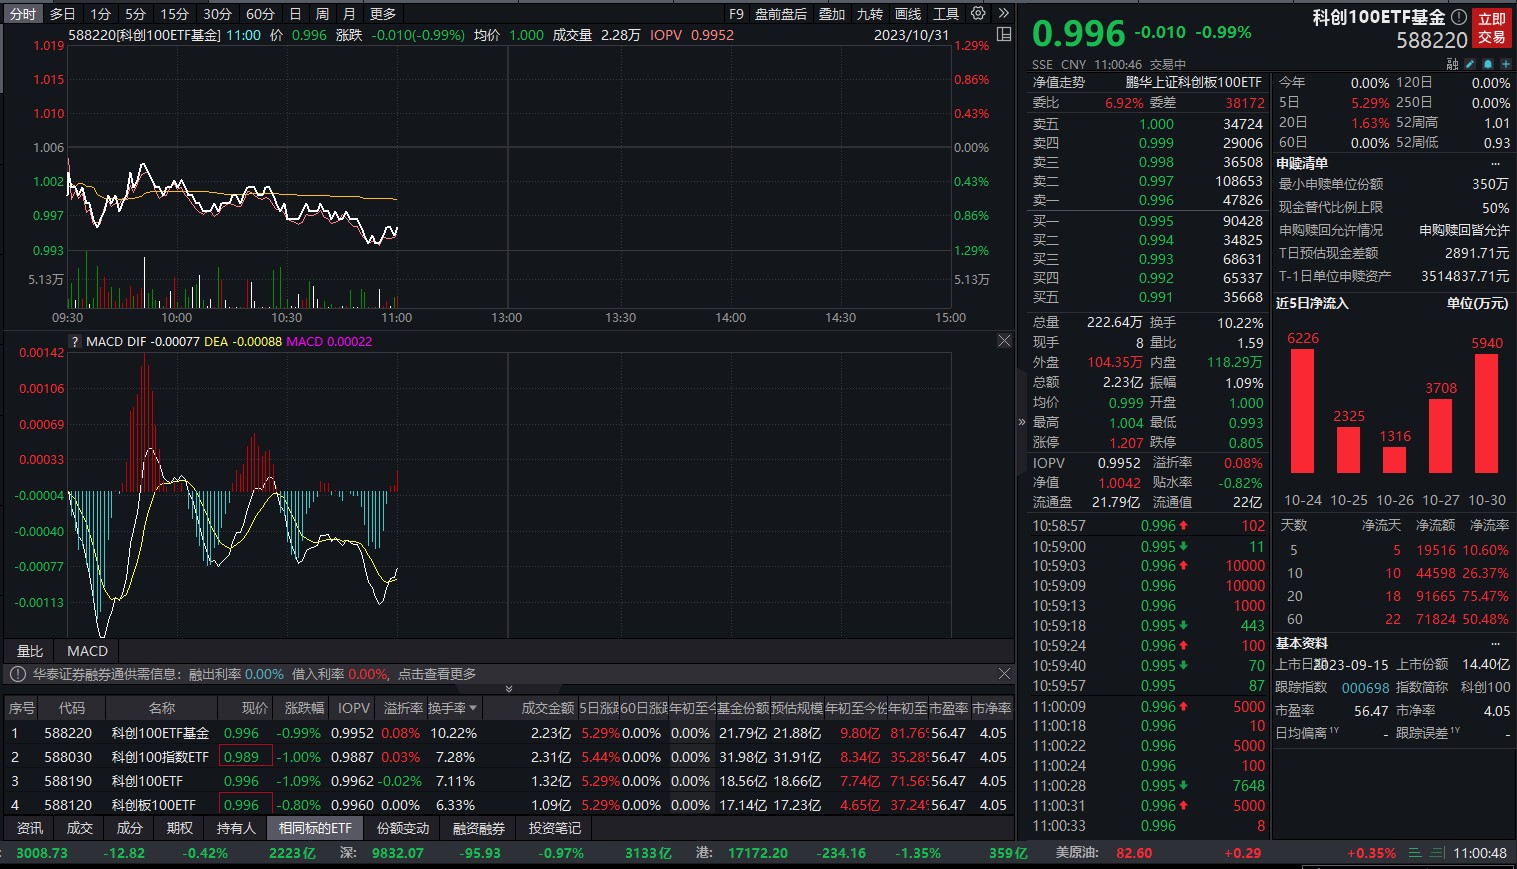1517x869 pixels.
Task: Click the blue pencil note icon
Action: coord(1470,64)
